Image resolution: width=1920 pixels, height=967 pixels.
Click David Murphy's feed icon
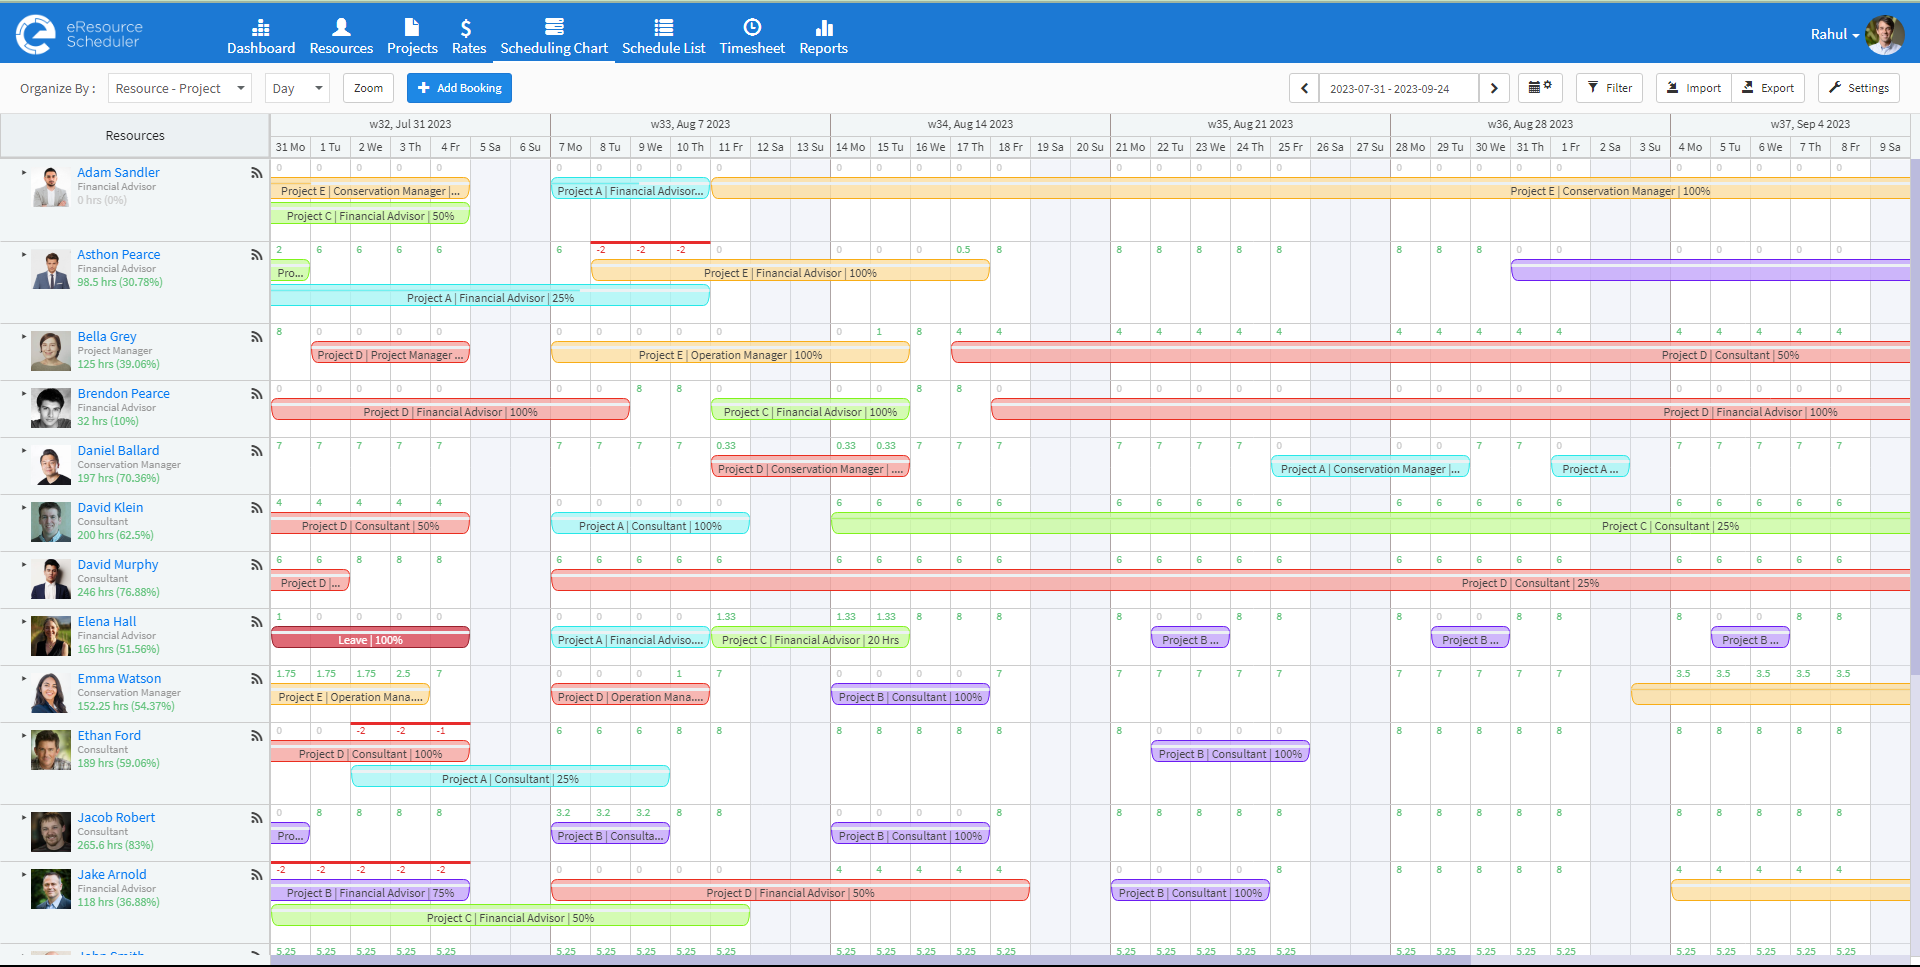coord(256,565)
